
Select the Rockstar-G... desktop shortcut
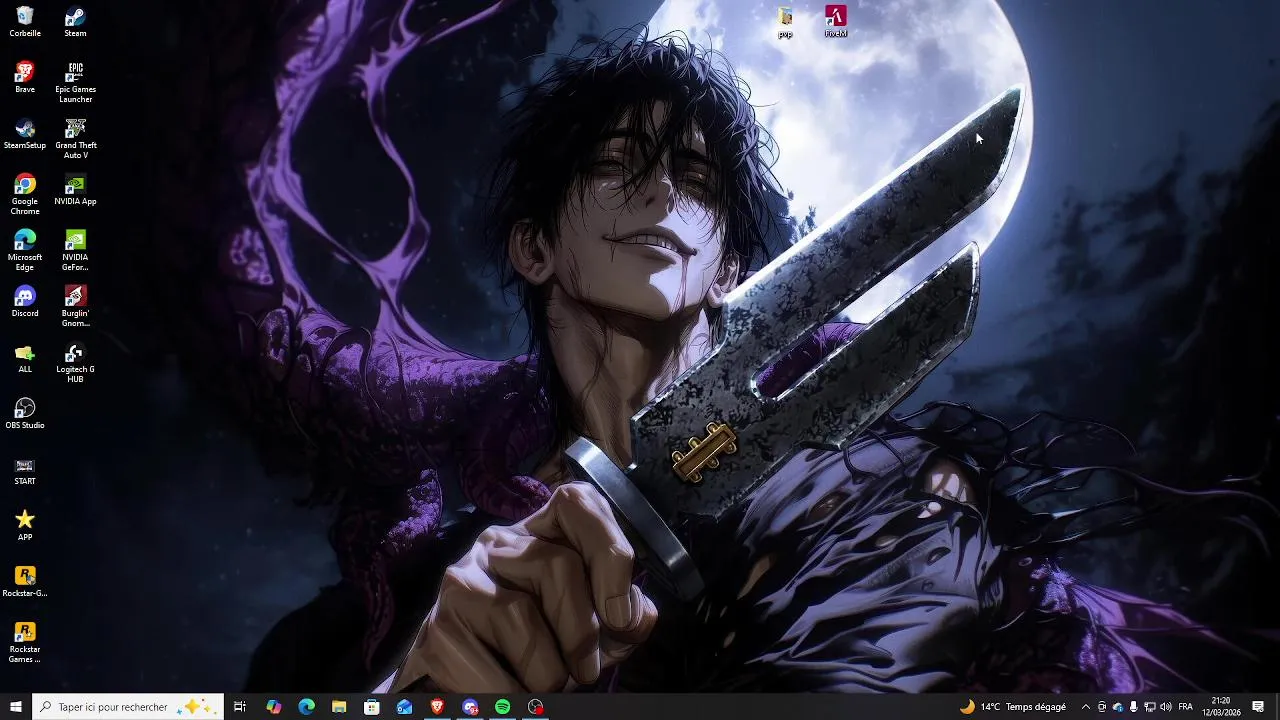coord(25,582)
